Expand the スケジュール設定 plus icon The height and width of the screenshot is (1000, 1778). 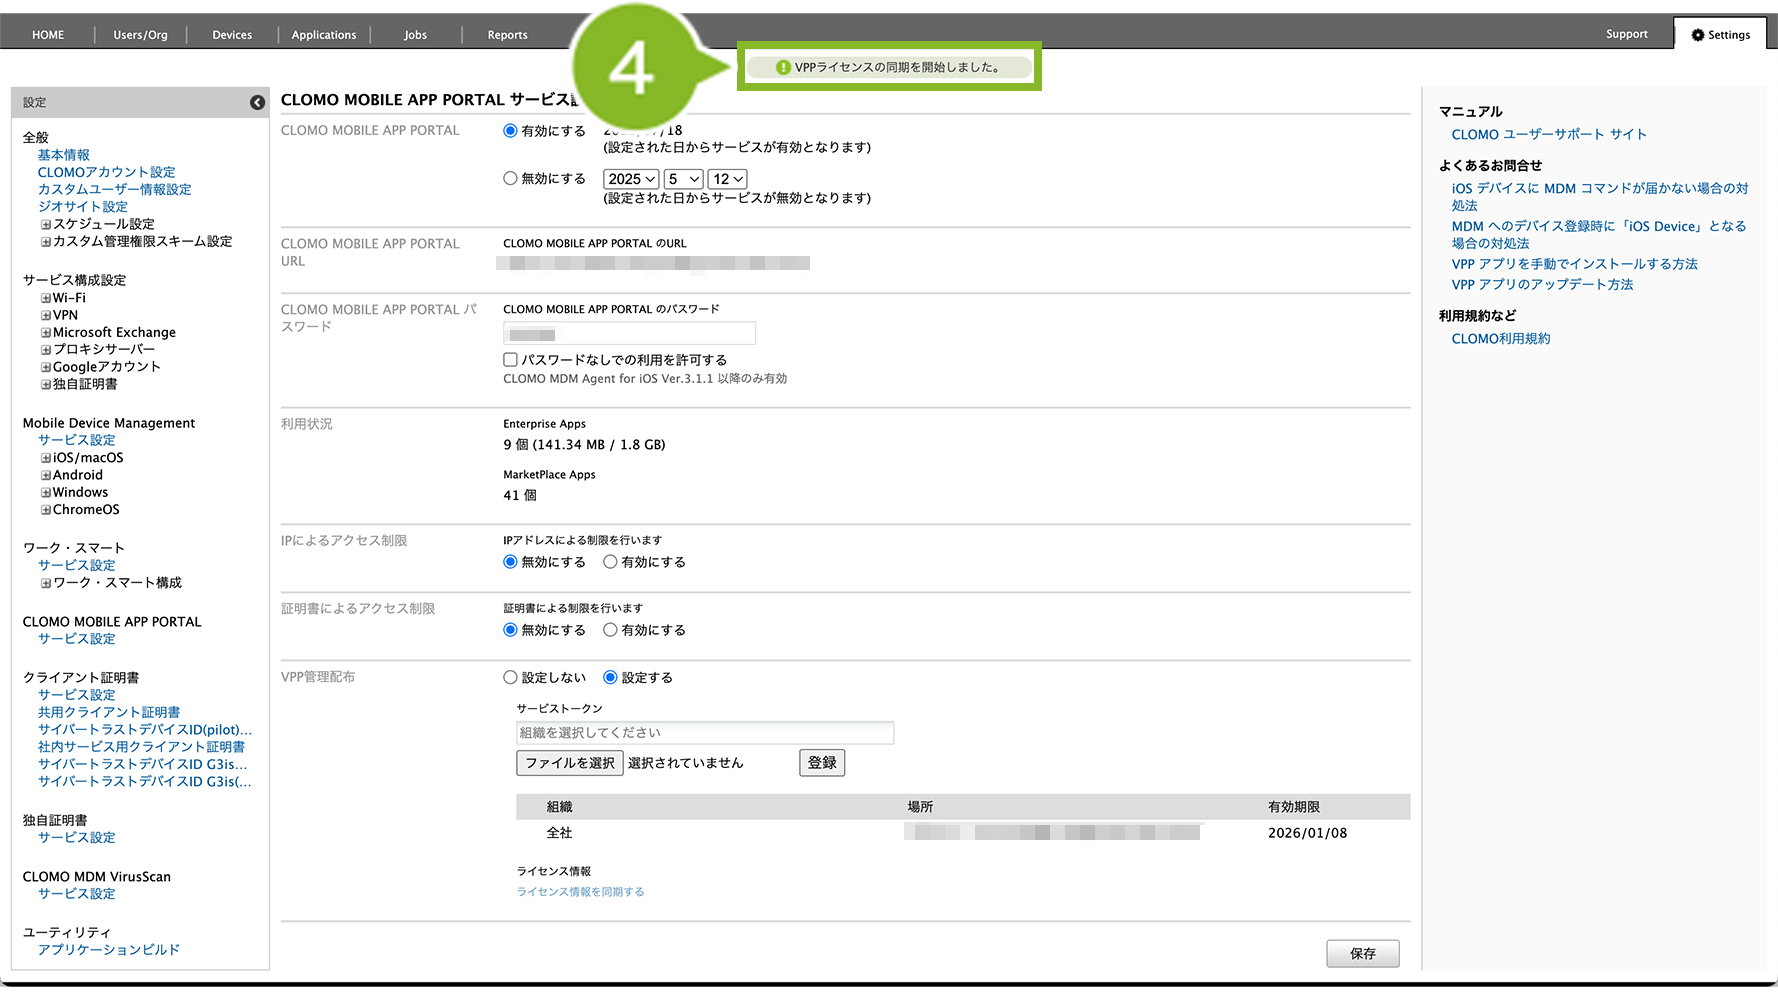[46, 225]
